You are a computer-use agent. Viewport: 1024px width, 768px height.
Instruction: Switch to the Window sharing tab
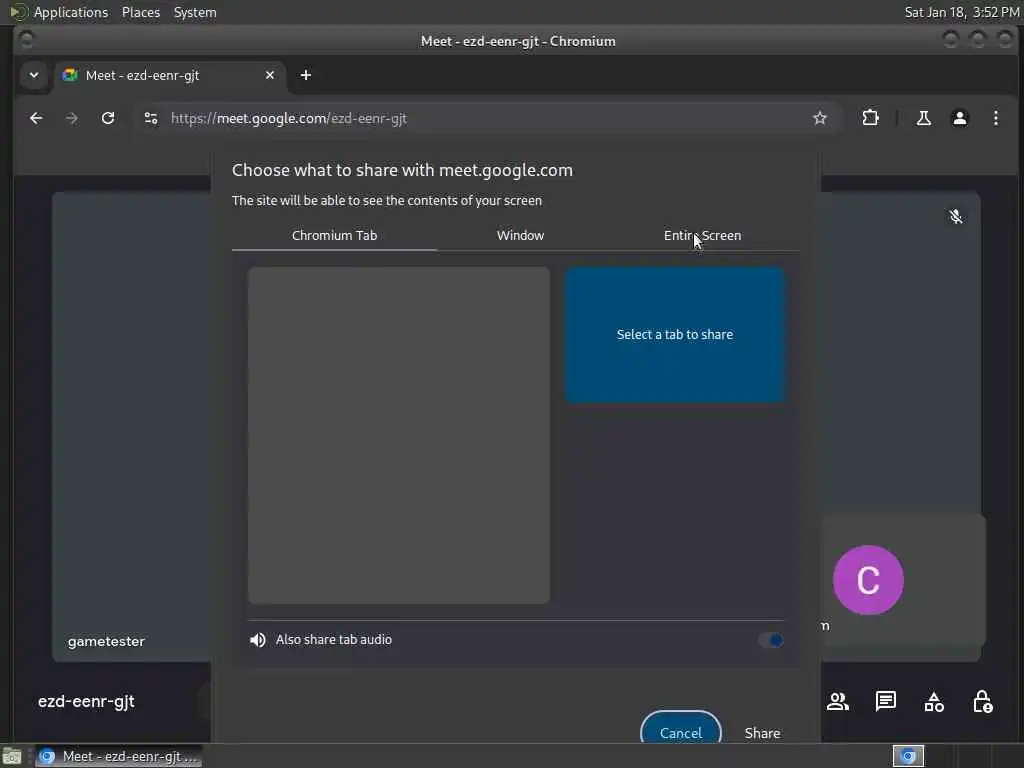coord(520,235)
